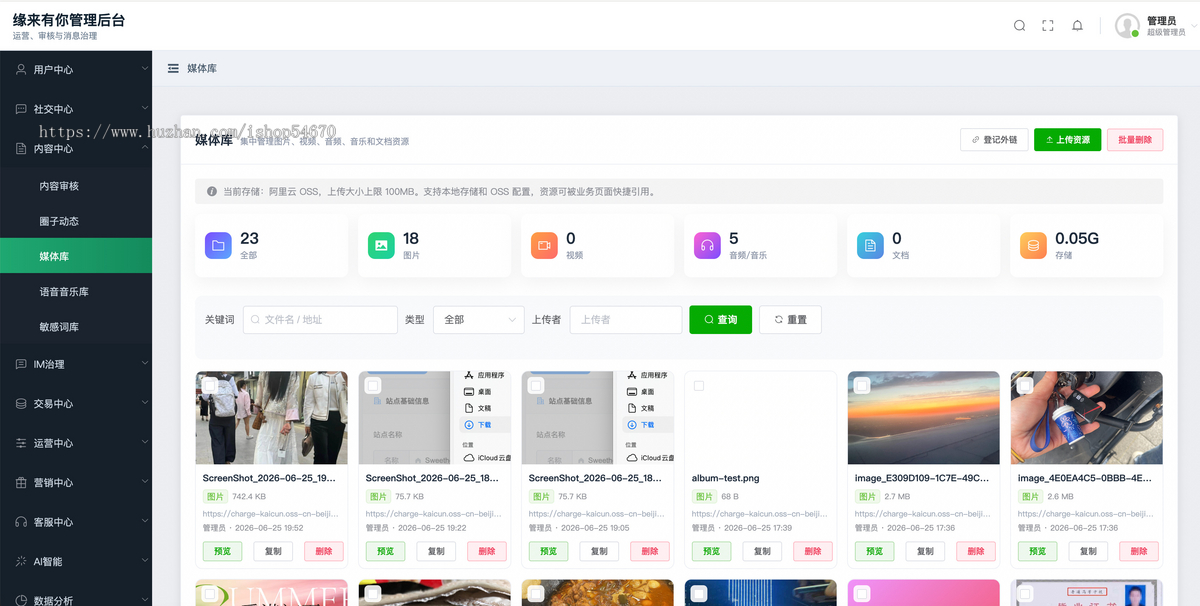Open 敏感词库 menu item
Image resolution: width=1200 pixels, height=606 pixels.
pos(76,327)
